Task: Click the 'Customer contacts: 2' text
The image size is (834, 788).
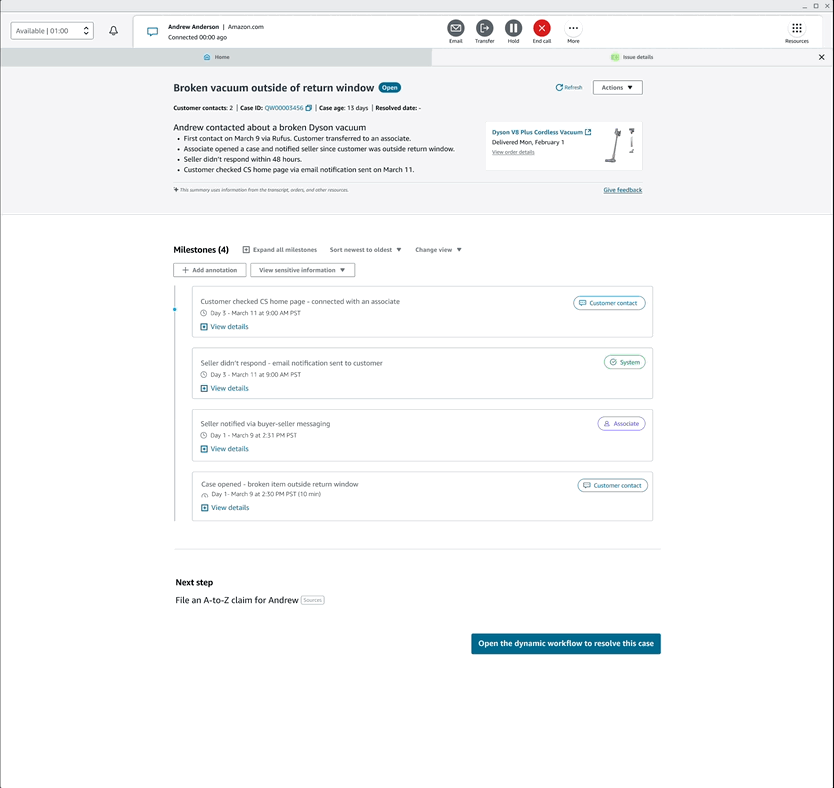Action: point(203,108)
